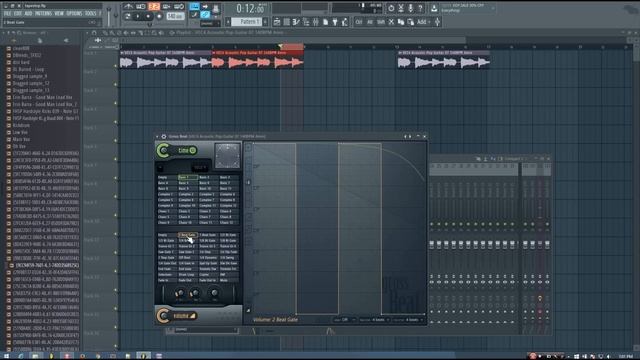Select the Fade Out volume preset
Viewport: 640px width, 360px height.
[x=188, y=280]
